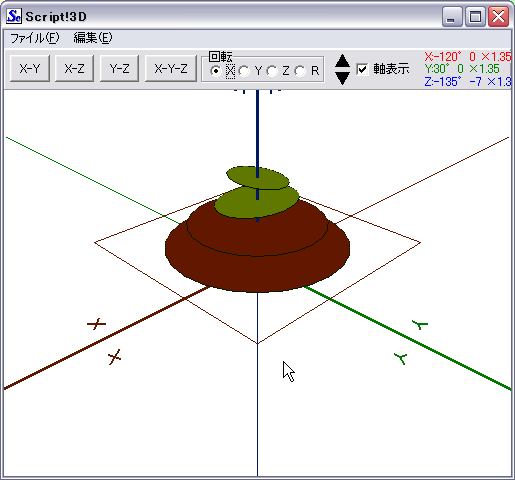Click the upper green ellipse in 3D view
Image resolution: width=515 pixels, height=480 pixels.
pos(258,178)
